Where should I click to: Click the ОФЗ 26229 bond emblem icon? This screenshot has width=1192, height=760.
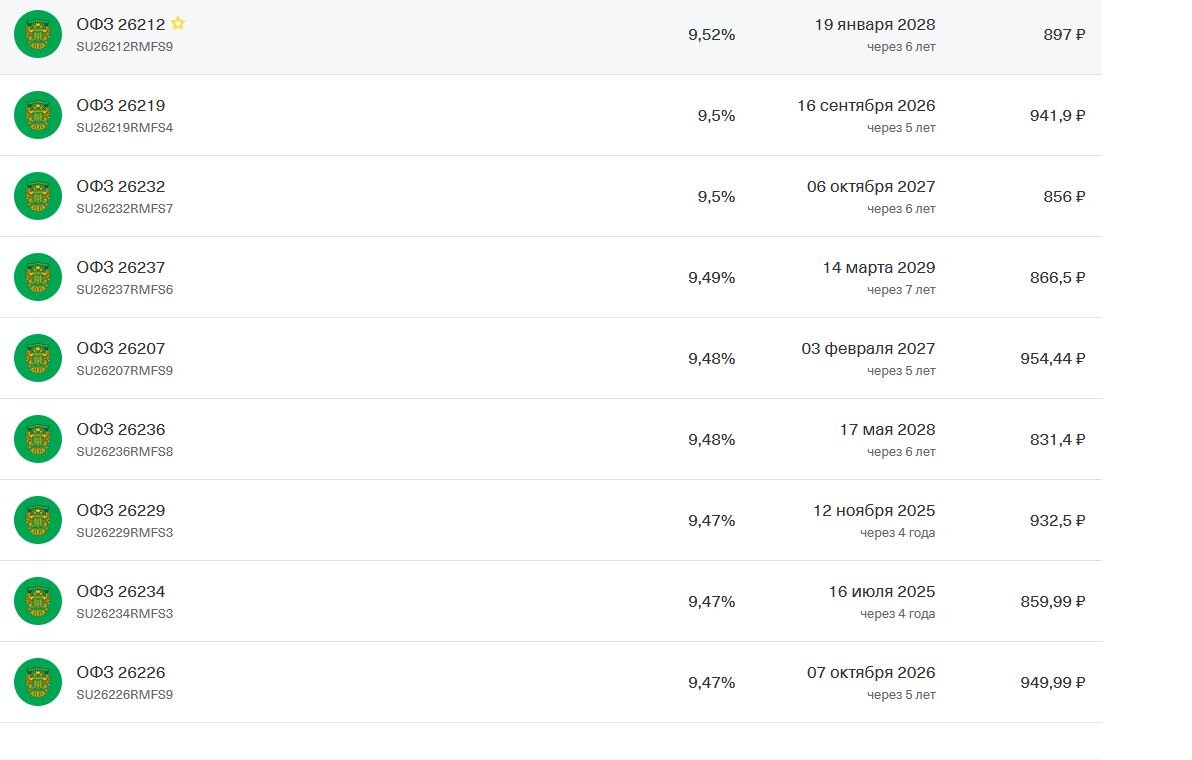click(x=38, y=520)
